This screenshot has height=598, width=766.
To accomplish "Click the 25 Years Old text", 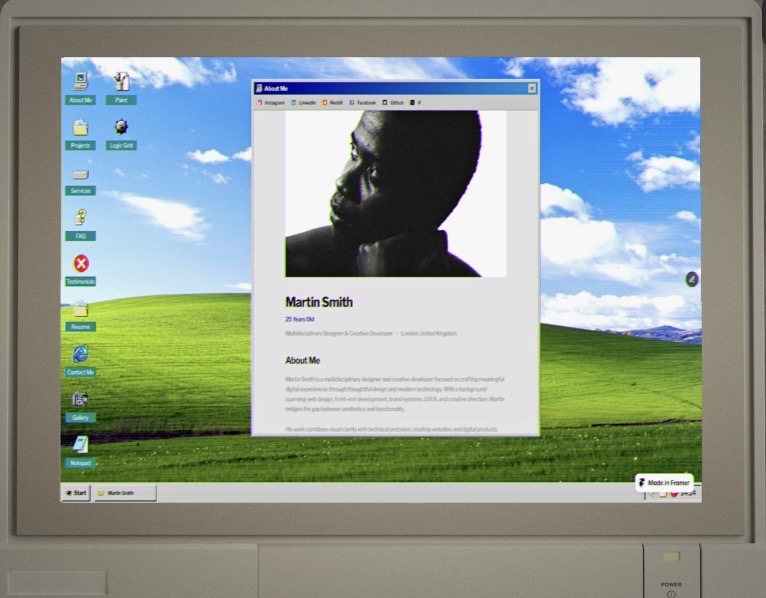I will coord(299,319).
